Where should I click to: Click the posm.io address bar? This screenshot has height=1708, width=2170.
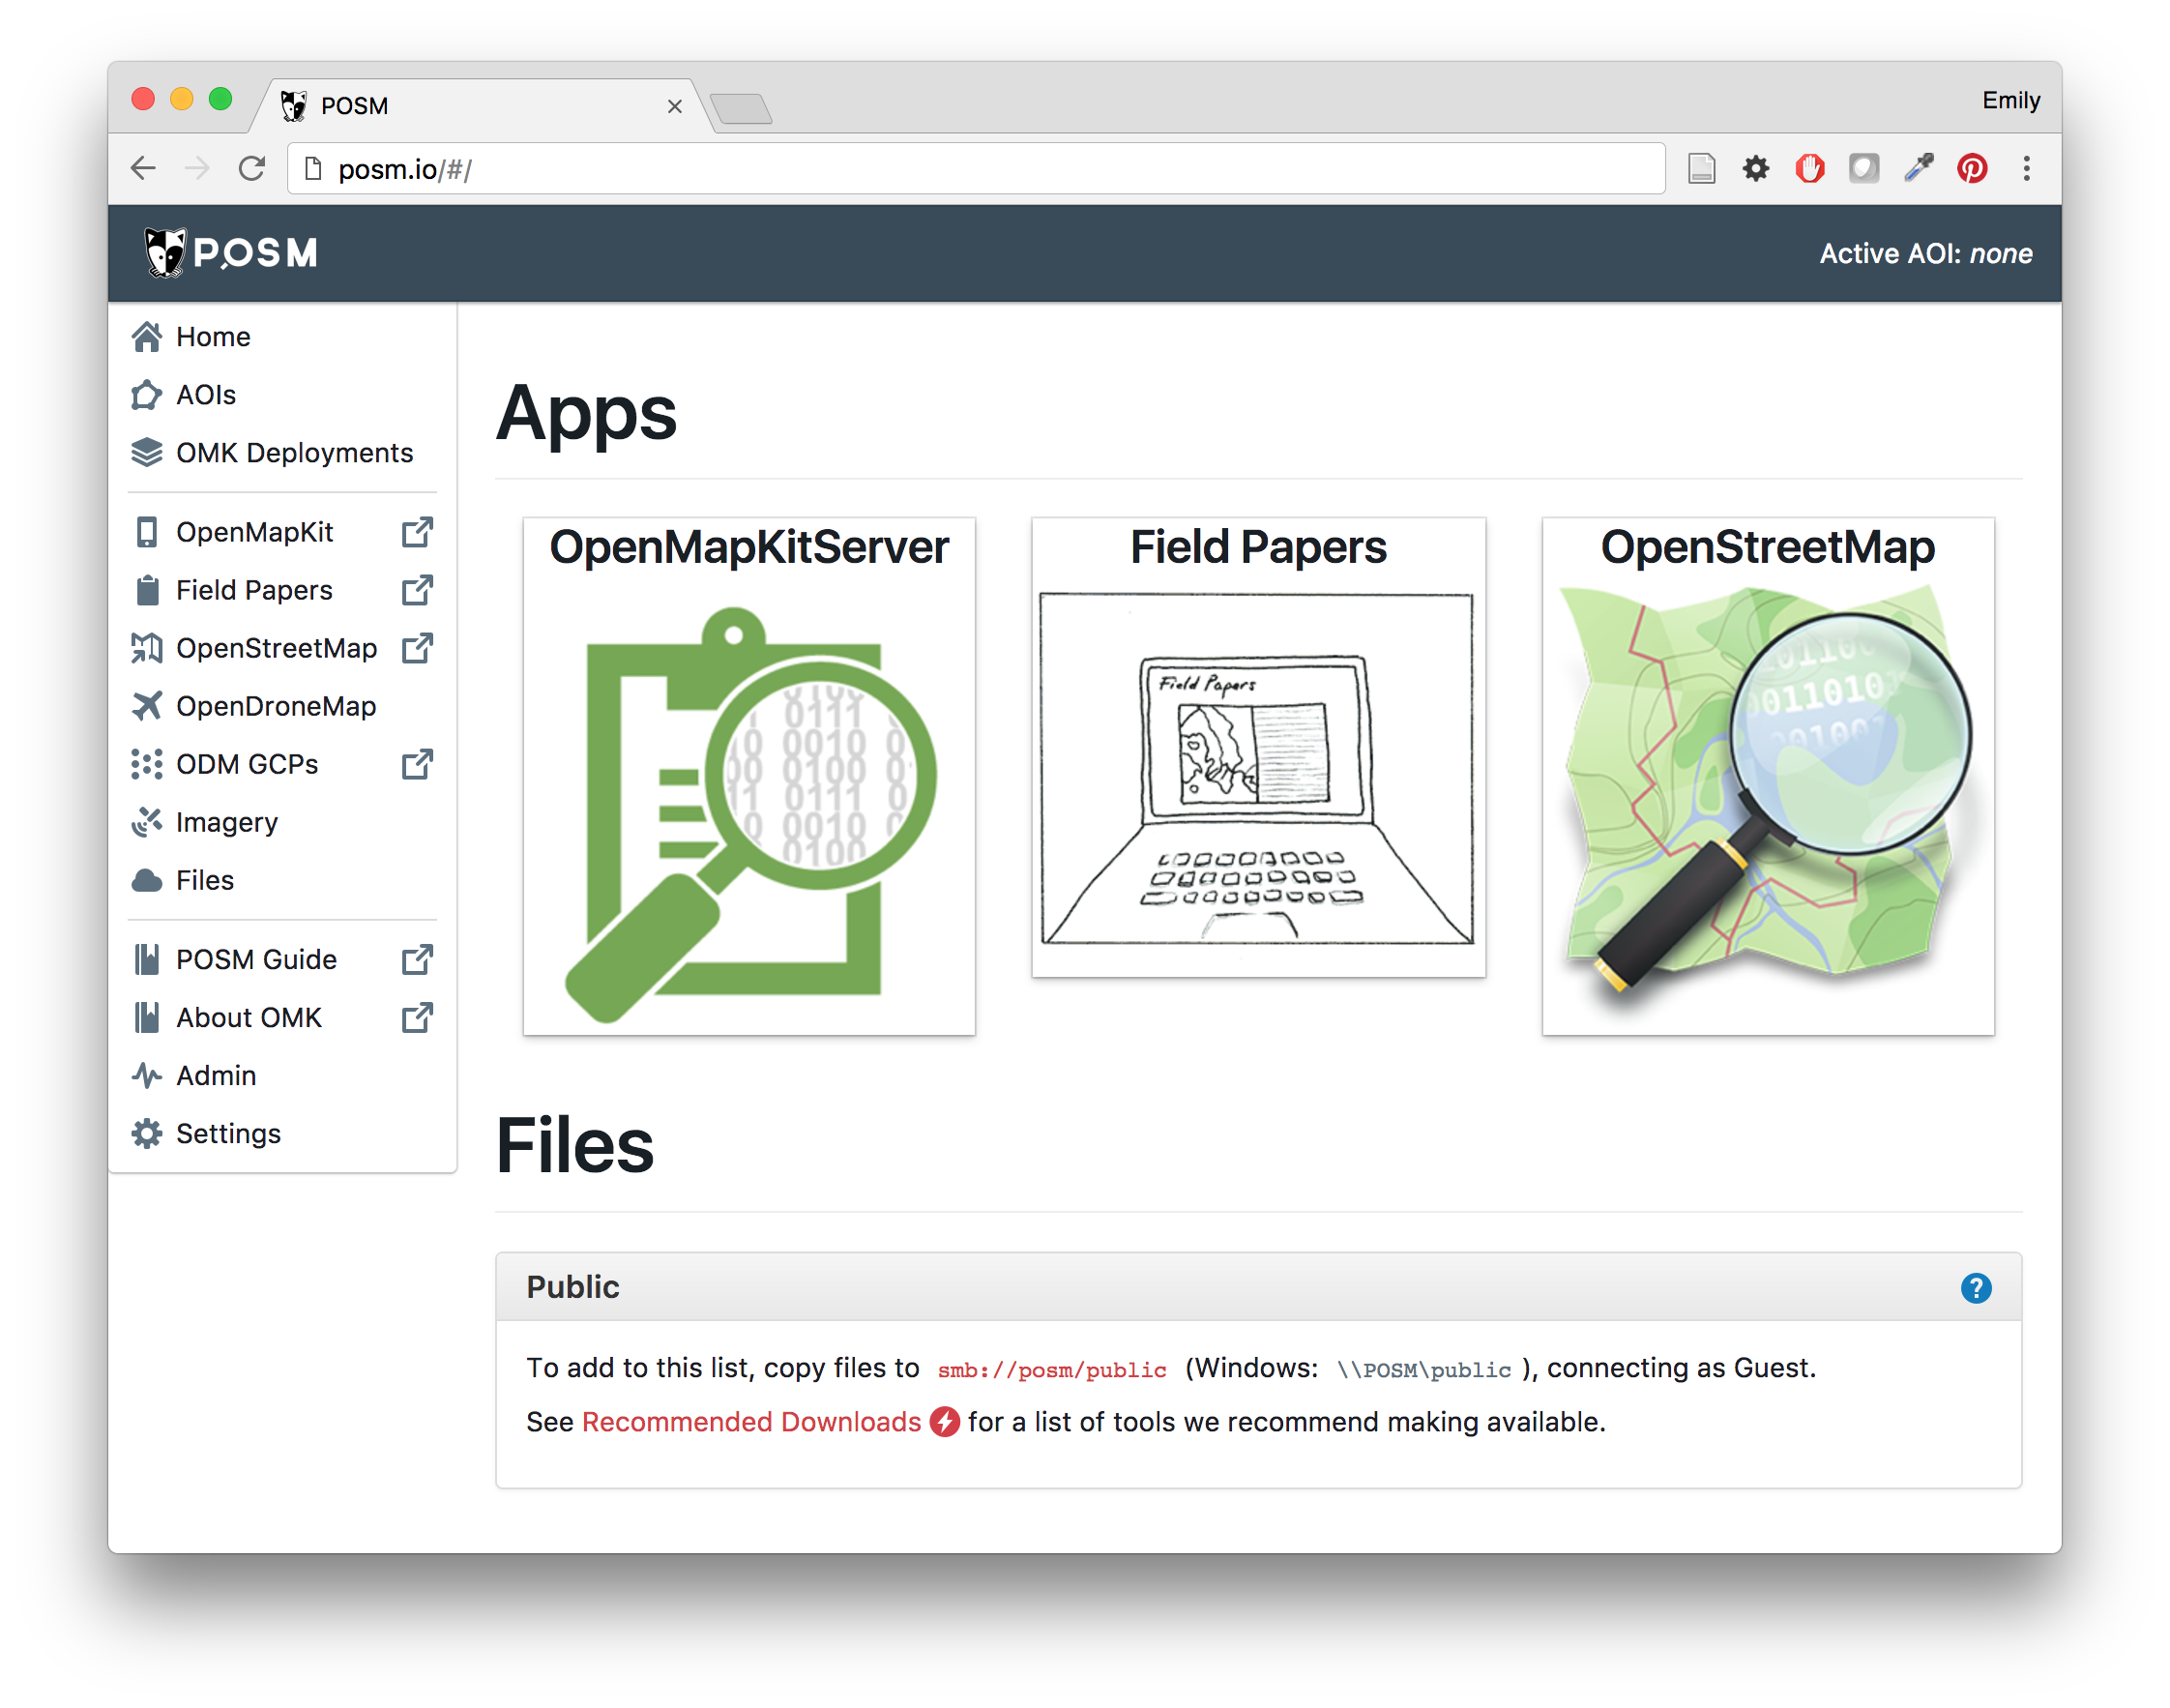coord(975,169)
